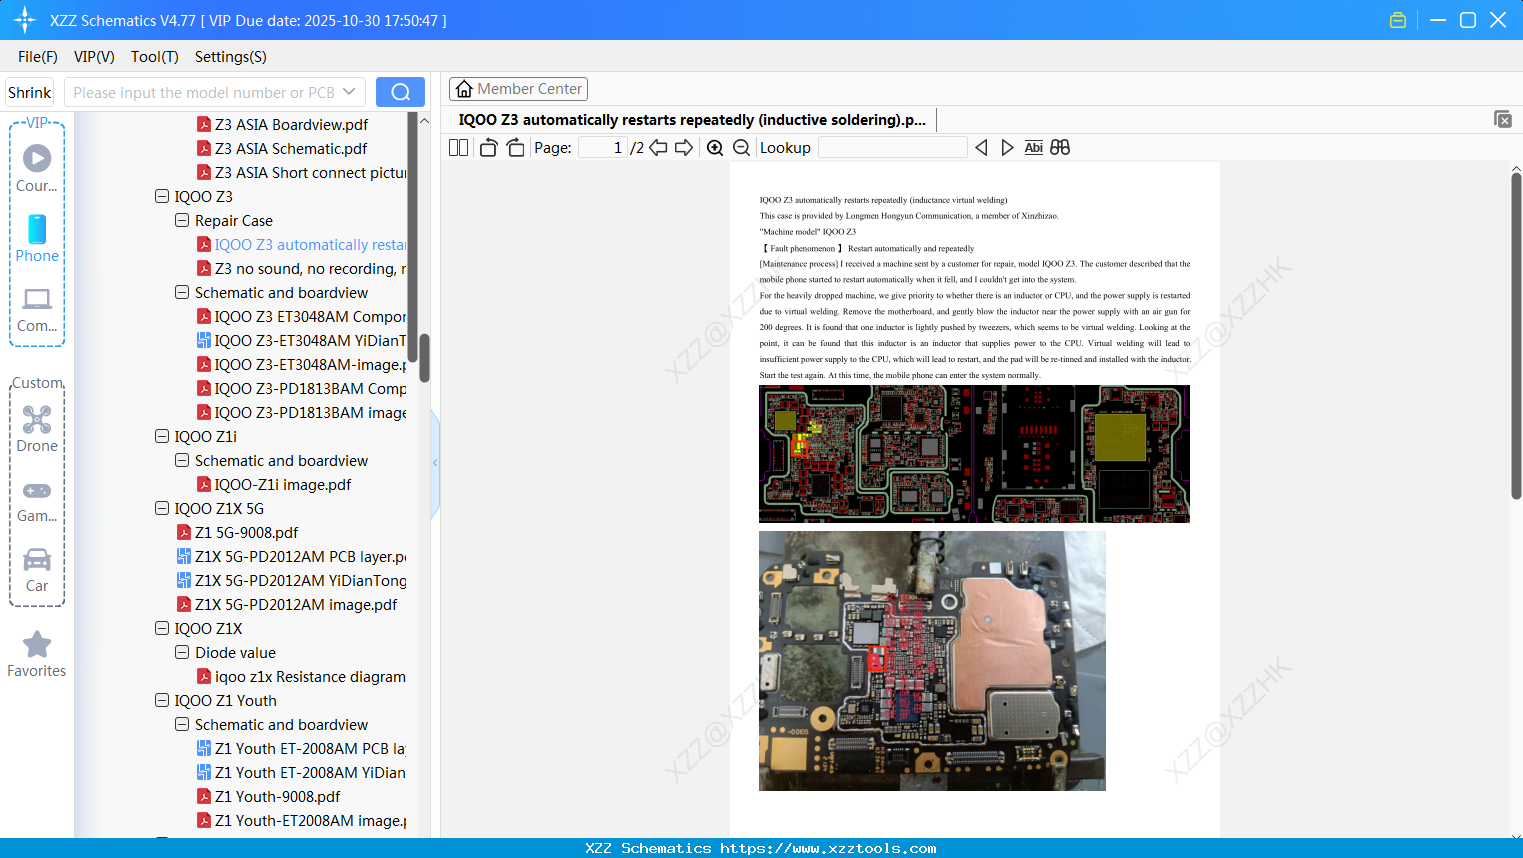Collapse the Repair Case folder

point(182,220)
